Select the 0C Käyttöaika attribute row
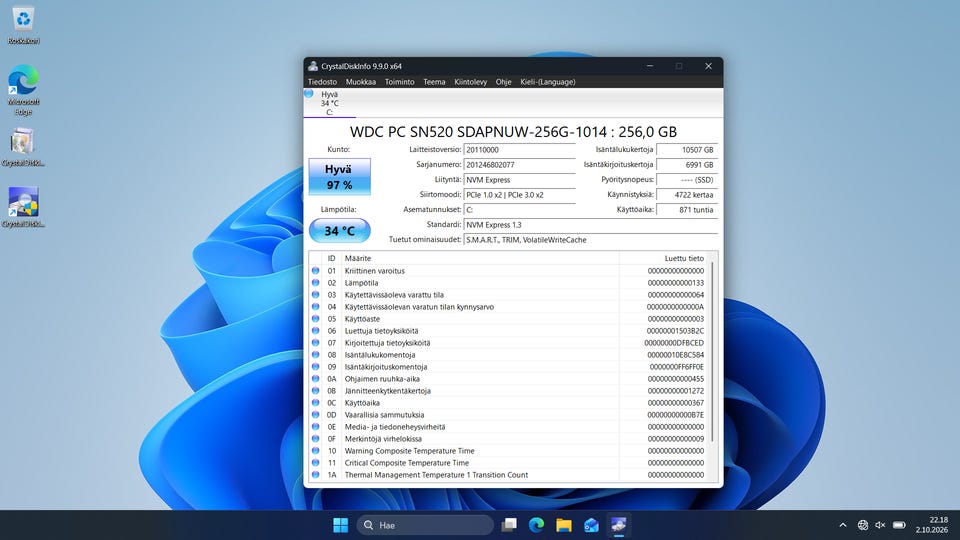Viewport: 960px width, 540px height. (x=509, y=403)
